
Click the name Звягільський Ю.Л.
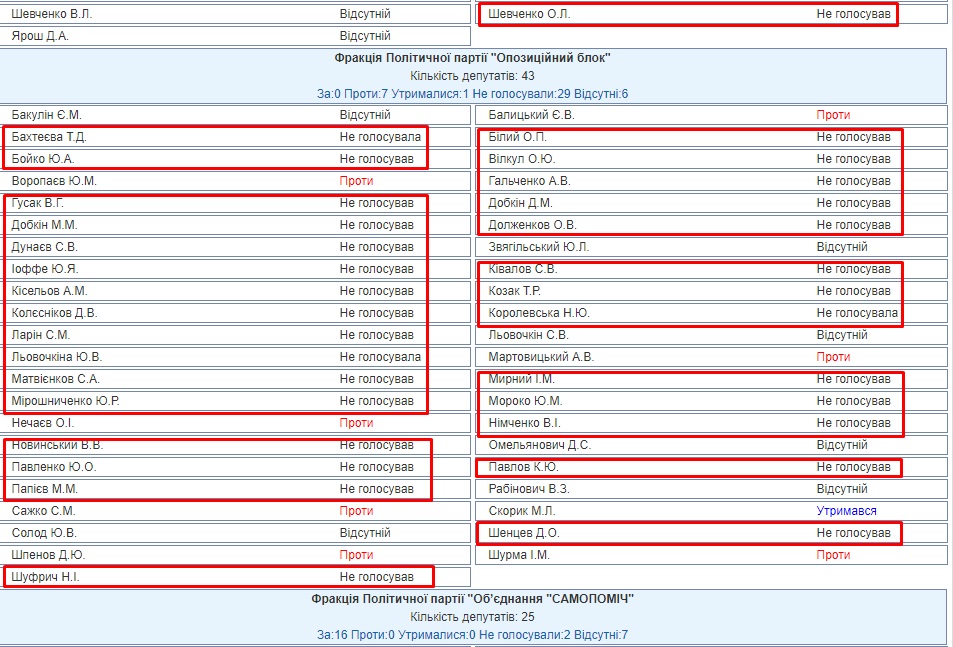[539, 247]
